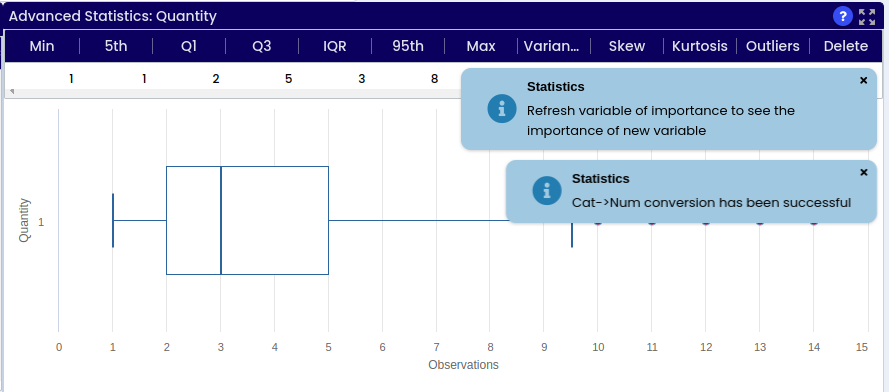Screen dimensions: 889x392
Task: Click info icon in Refresh variable notification
Action: coord(502,108)
